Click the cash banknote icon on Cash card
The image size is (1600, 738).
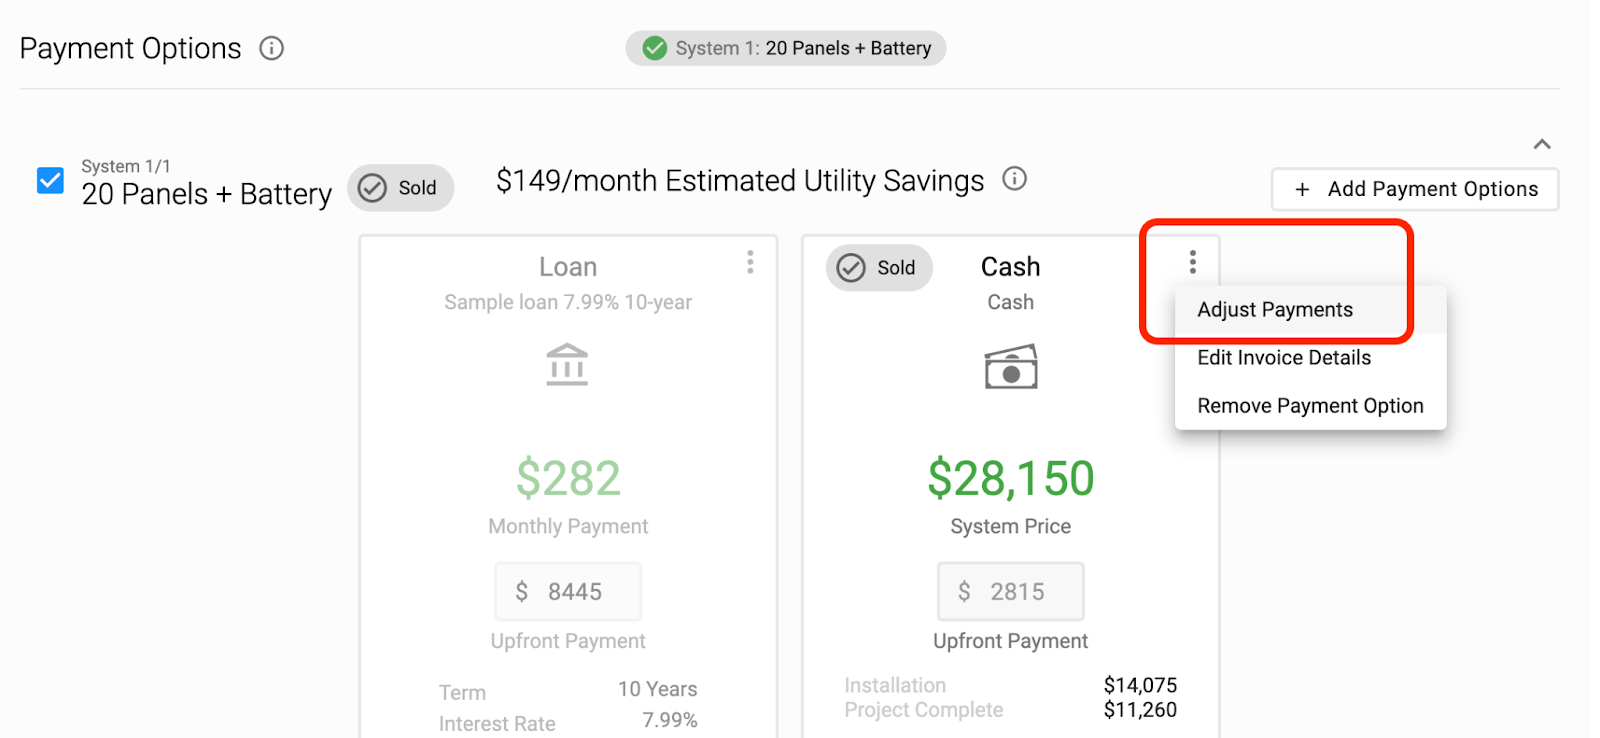(1011, 366)
